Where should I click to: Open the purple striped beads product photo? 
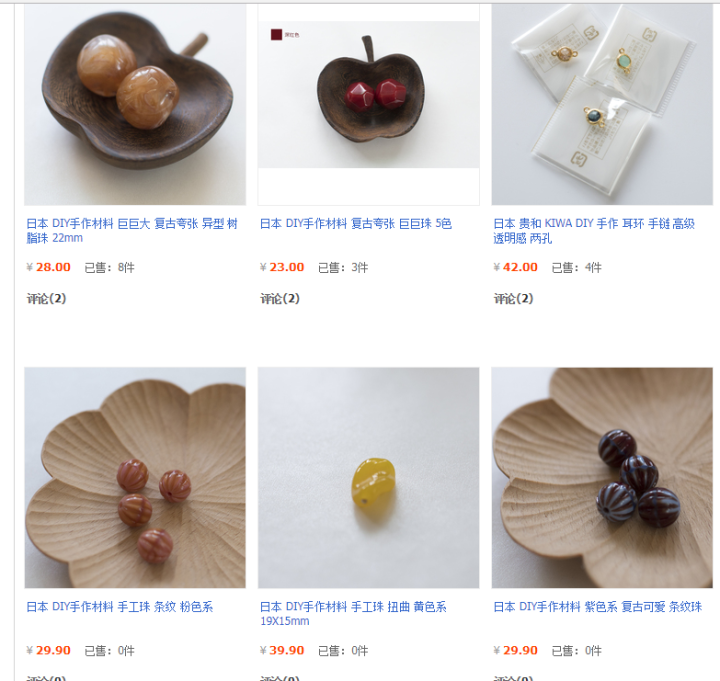pos(602,478)
